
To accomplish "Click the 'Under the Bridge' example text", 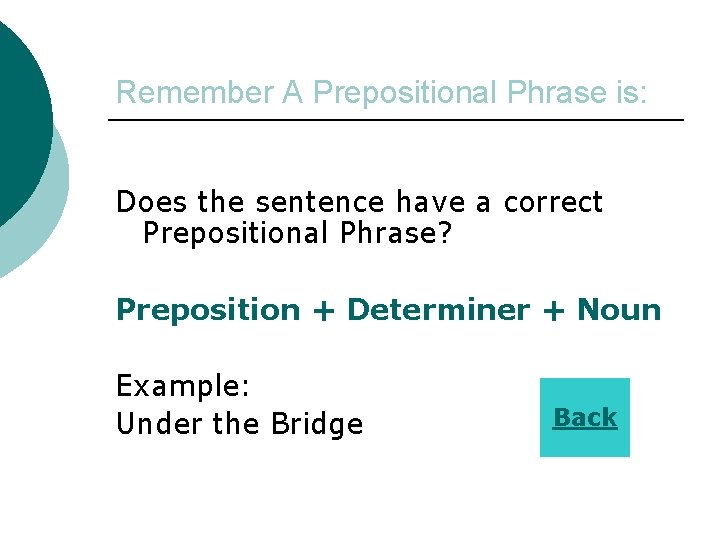I will [x=239, y=424].
